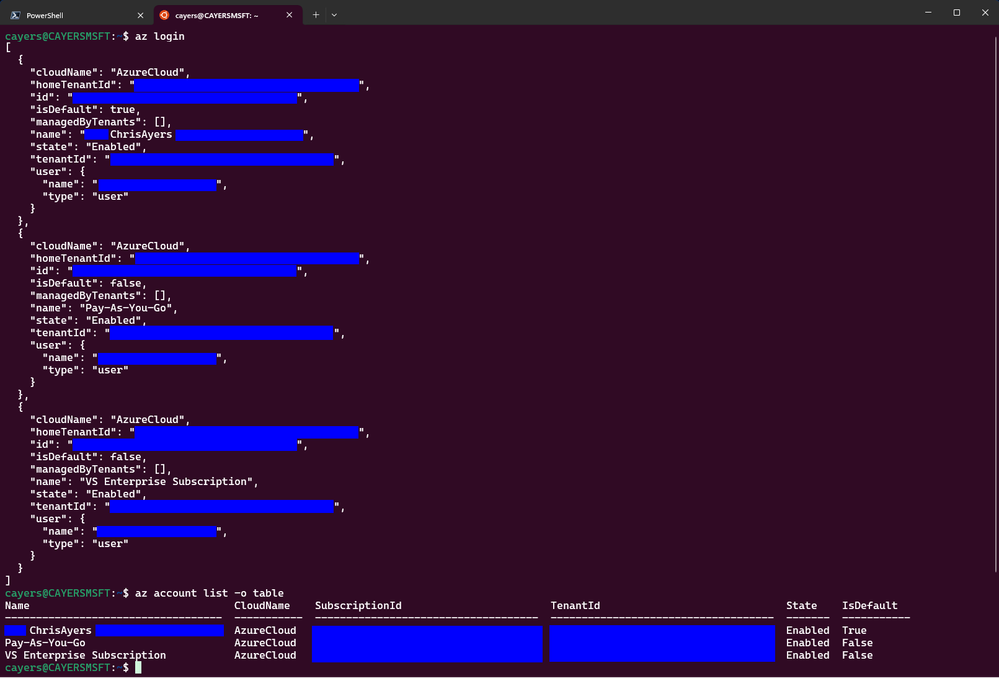Screen dimensions: 999x678
Task: Switch to the PowerShell tab
Action: (76, 15)
